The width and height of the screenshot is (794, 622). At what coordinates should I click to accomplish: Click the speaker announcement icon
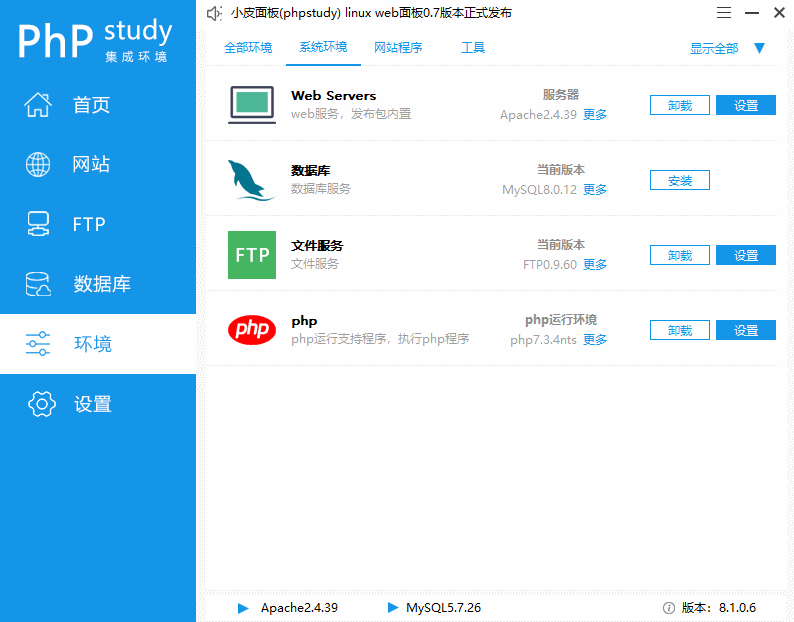(x=214, y=13)
